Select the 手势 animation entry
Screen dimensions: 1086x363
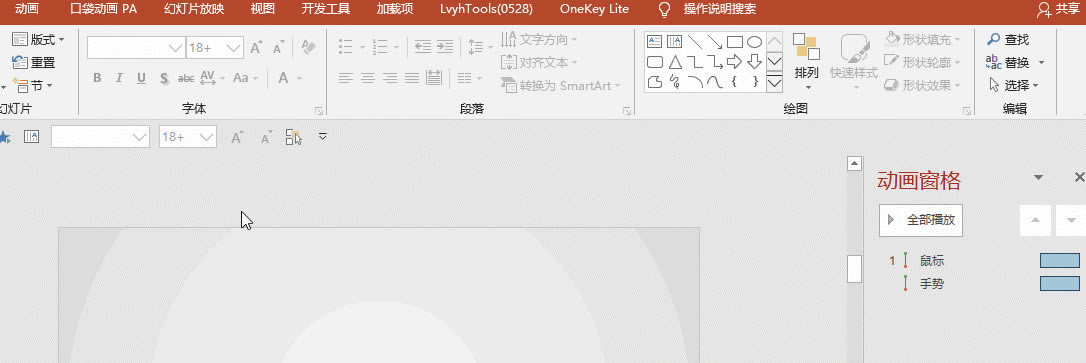pyautogui.click(x=932, y=284)
